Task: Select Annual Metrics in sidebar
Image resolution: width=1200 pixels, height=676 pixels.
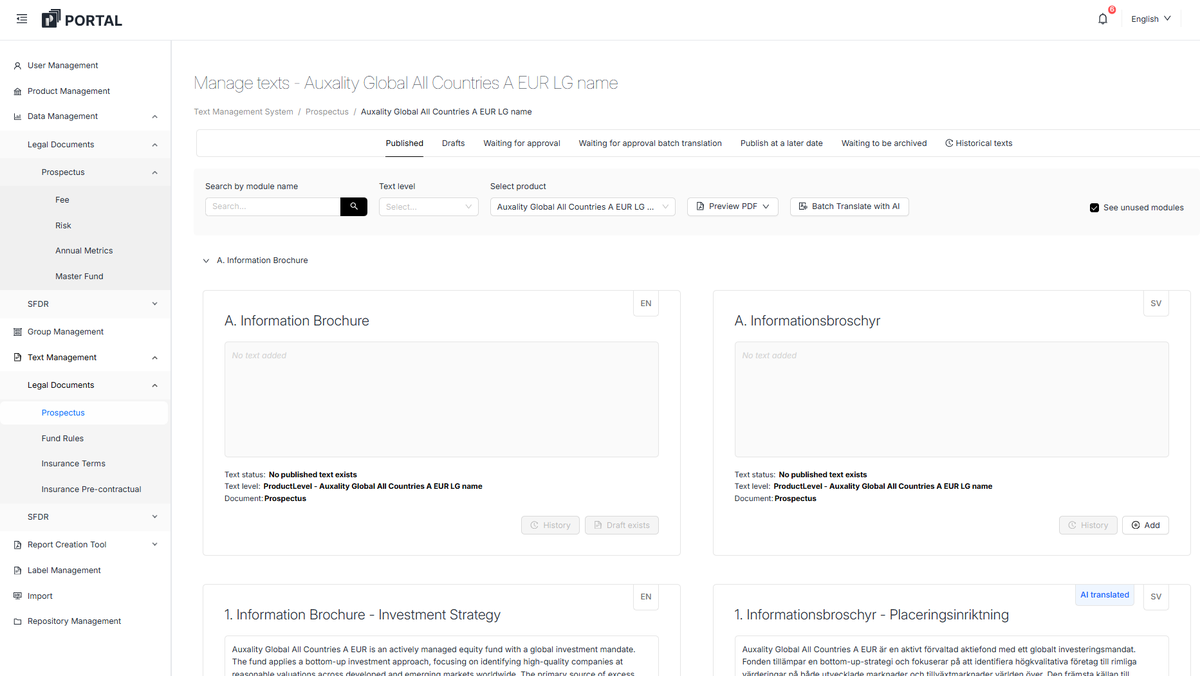Action: 84,251
